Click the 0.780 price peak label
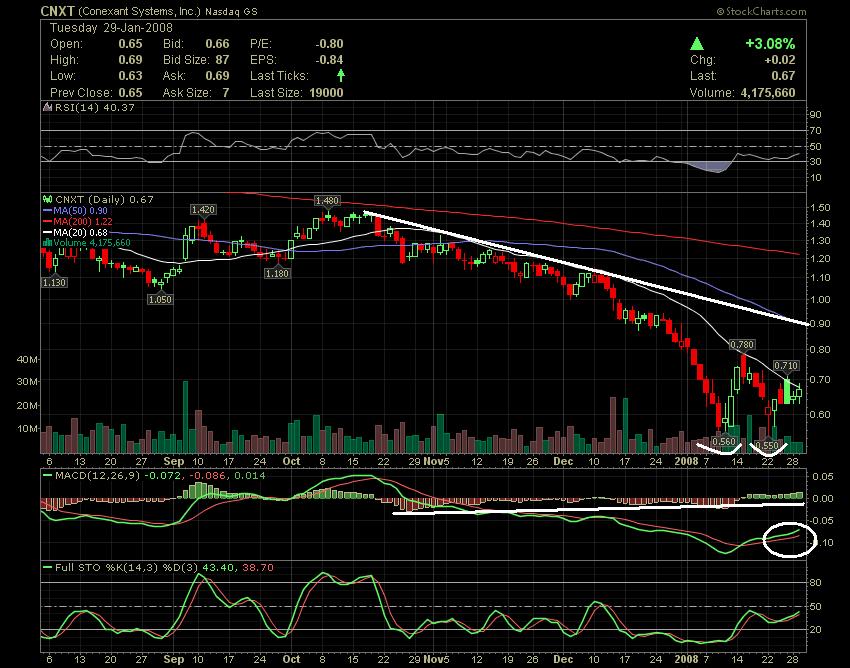 tap(742, 344)
